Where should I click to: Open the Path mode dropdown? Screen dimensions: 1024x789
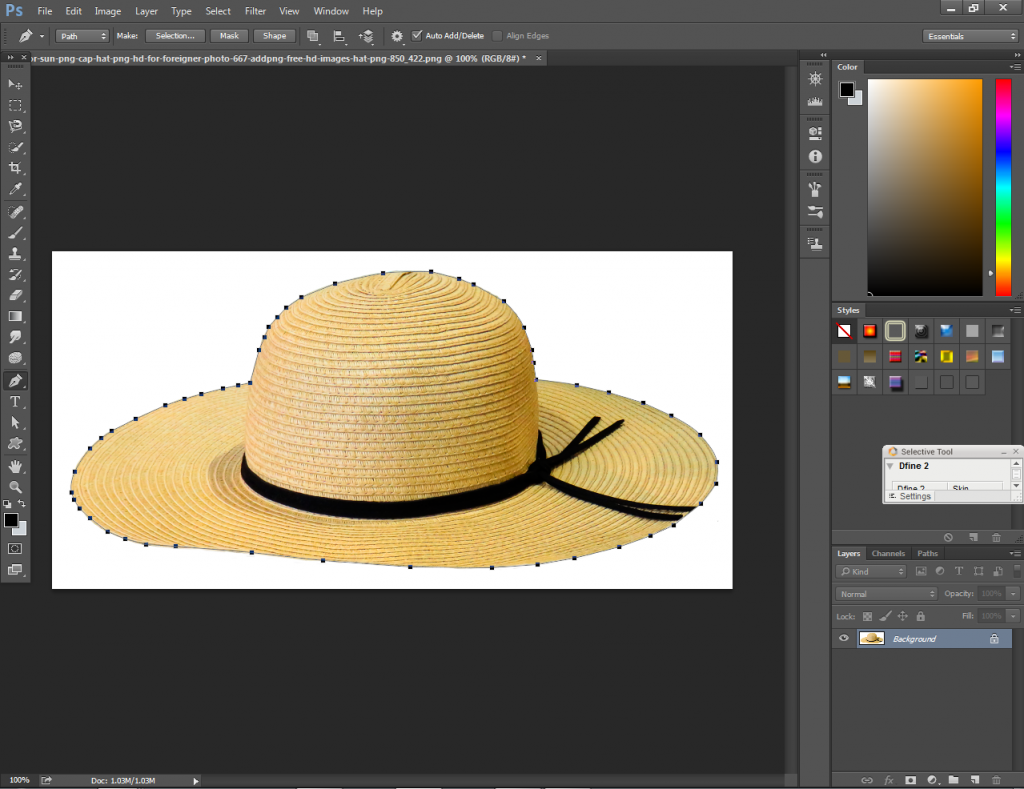click(82, 36)
